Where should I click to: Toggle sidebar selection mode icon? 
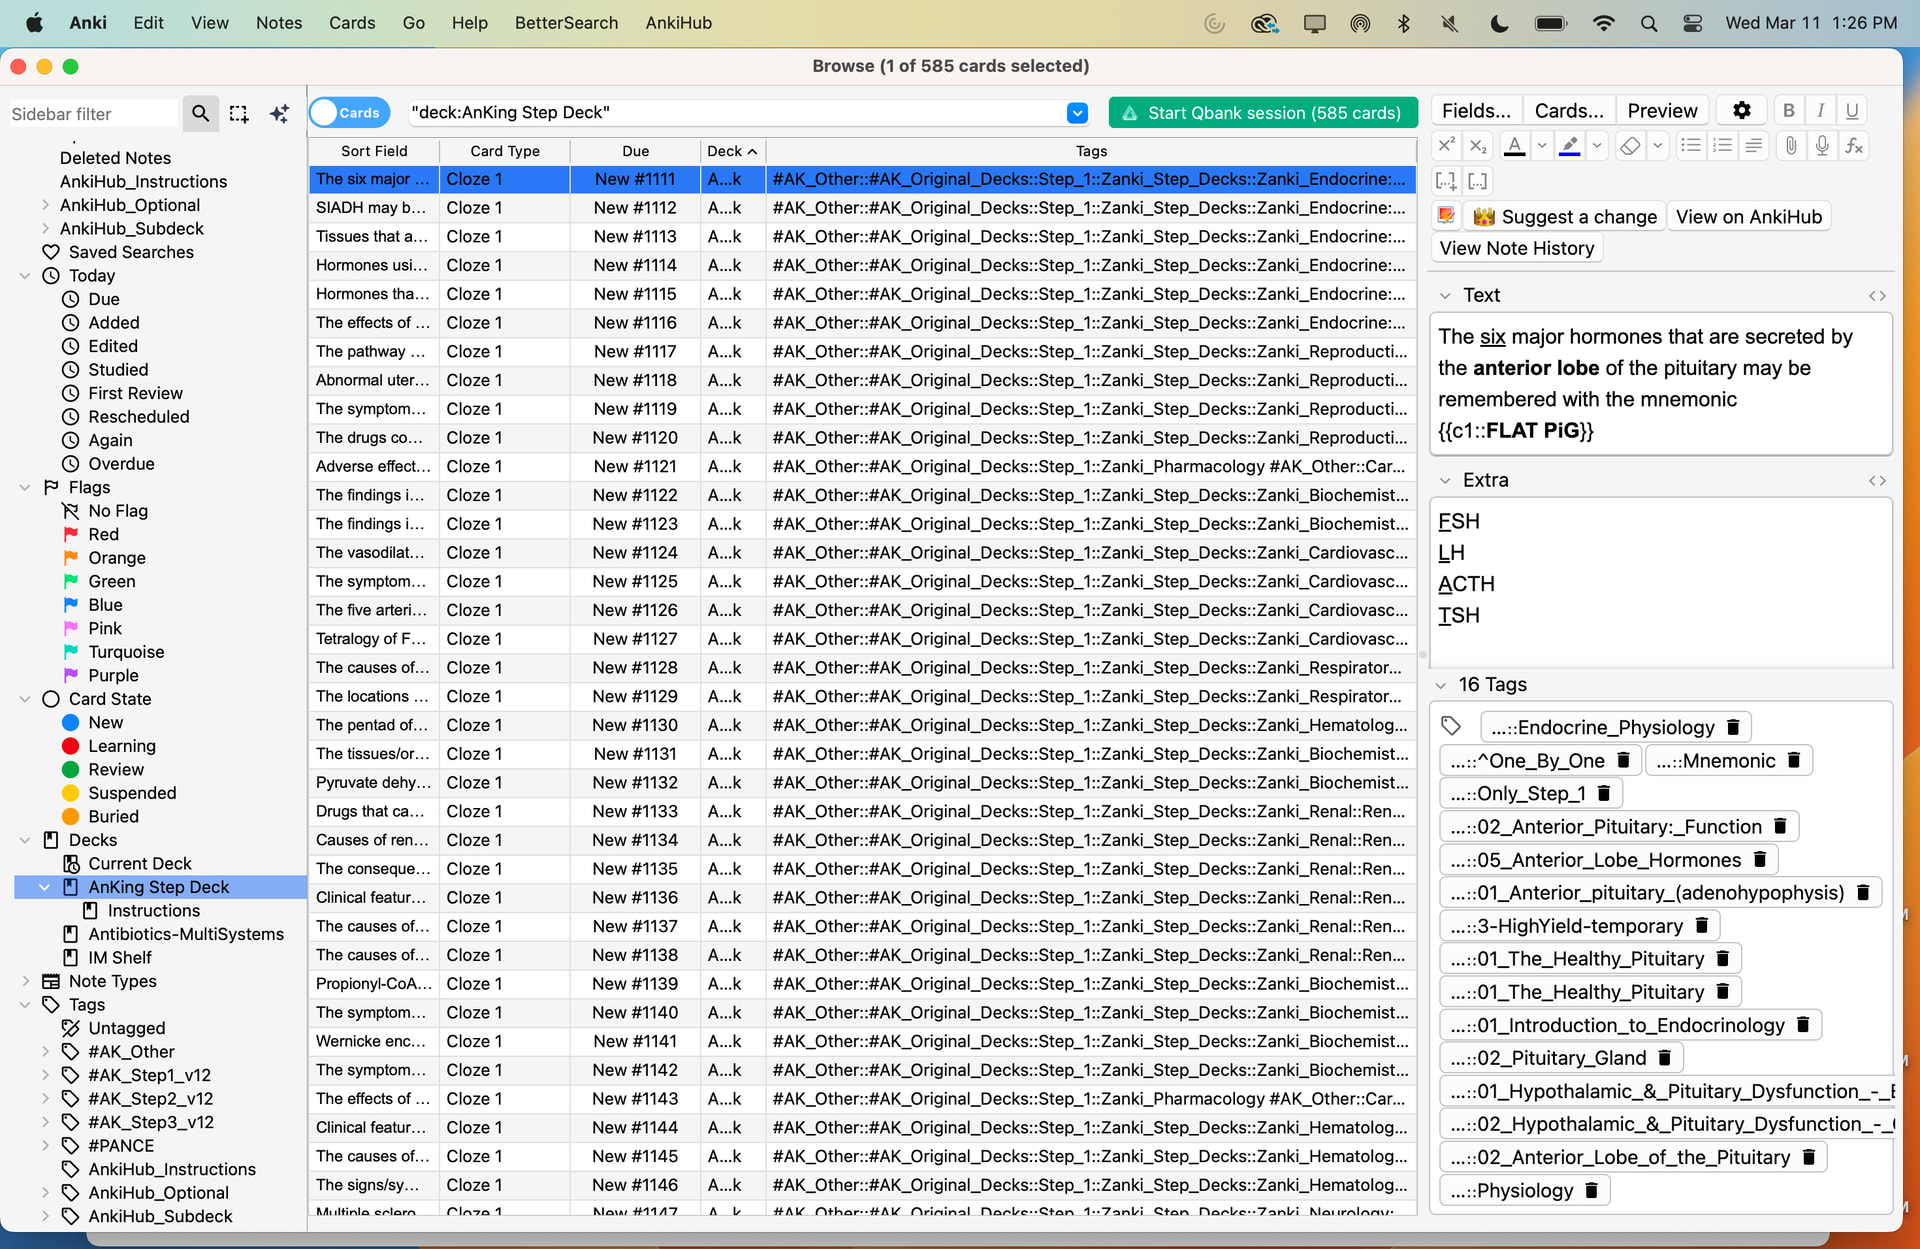(239, 114)
